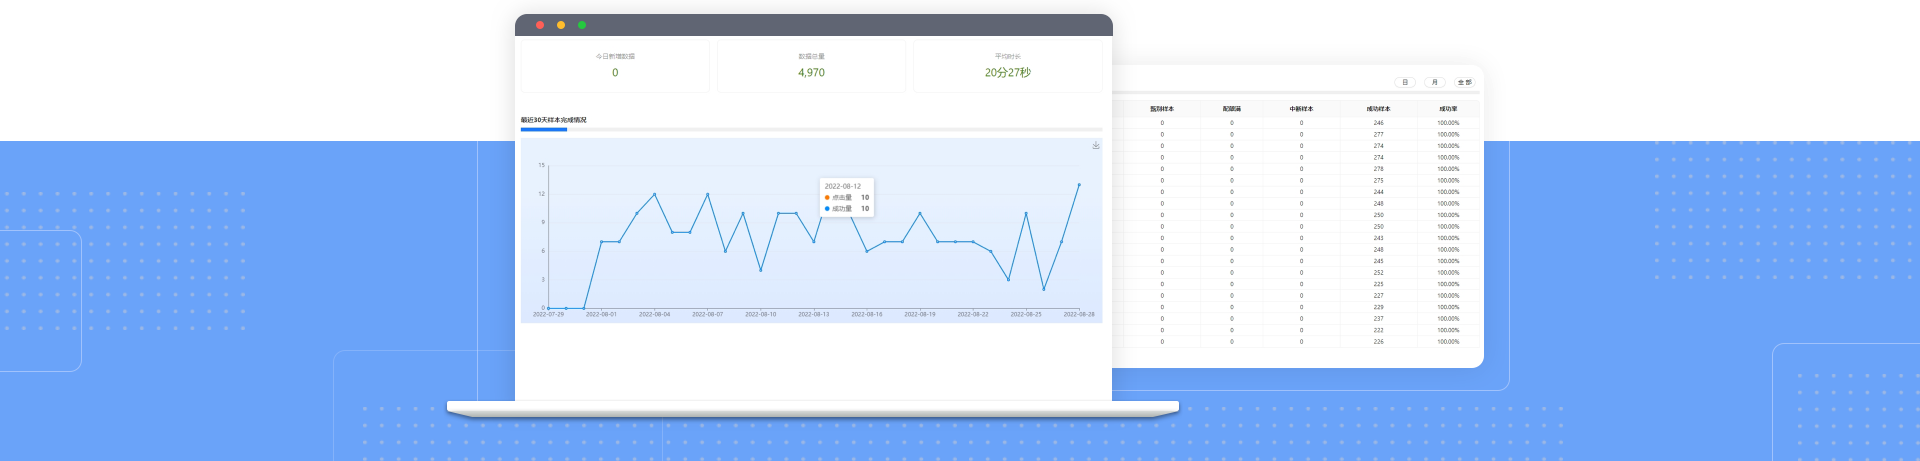Click the 平均时长 value 20分27秒
This screenshot has width=1920, height=461.
click(1007, 73)
